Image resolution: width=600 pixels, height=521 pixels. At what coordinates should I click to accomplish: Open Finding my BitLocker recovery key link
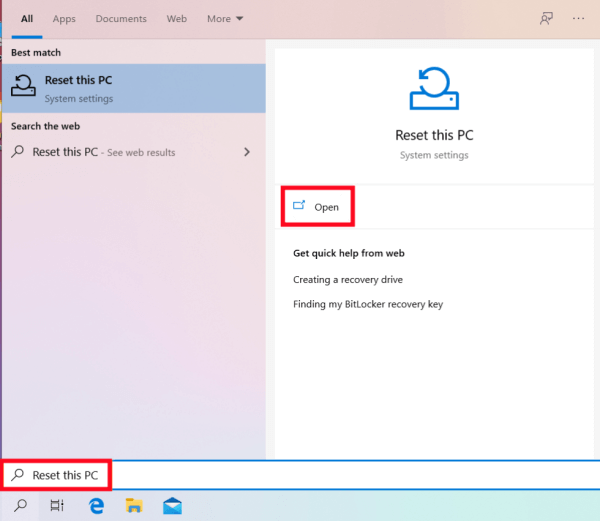pyautogui.click(x=367, y=304)
